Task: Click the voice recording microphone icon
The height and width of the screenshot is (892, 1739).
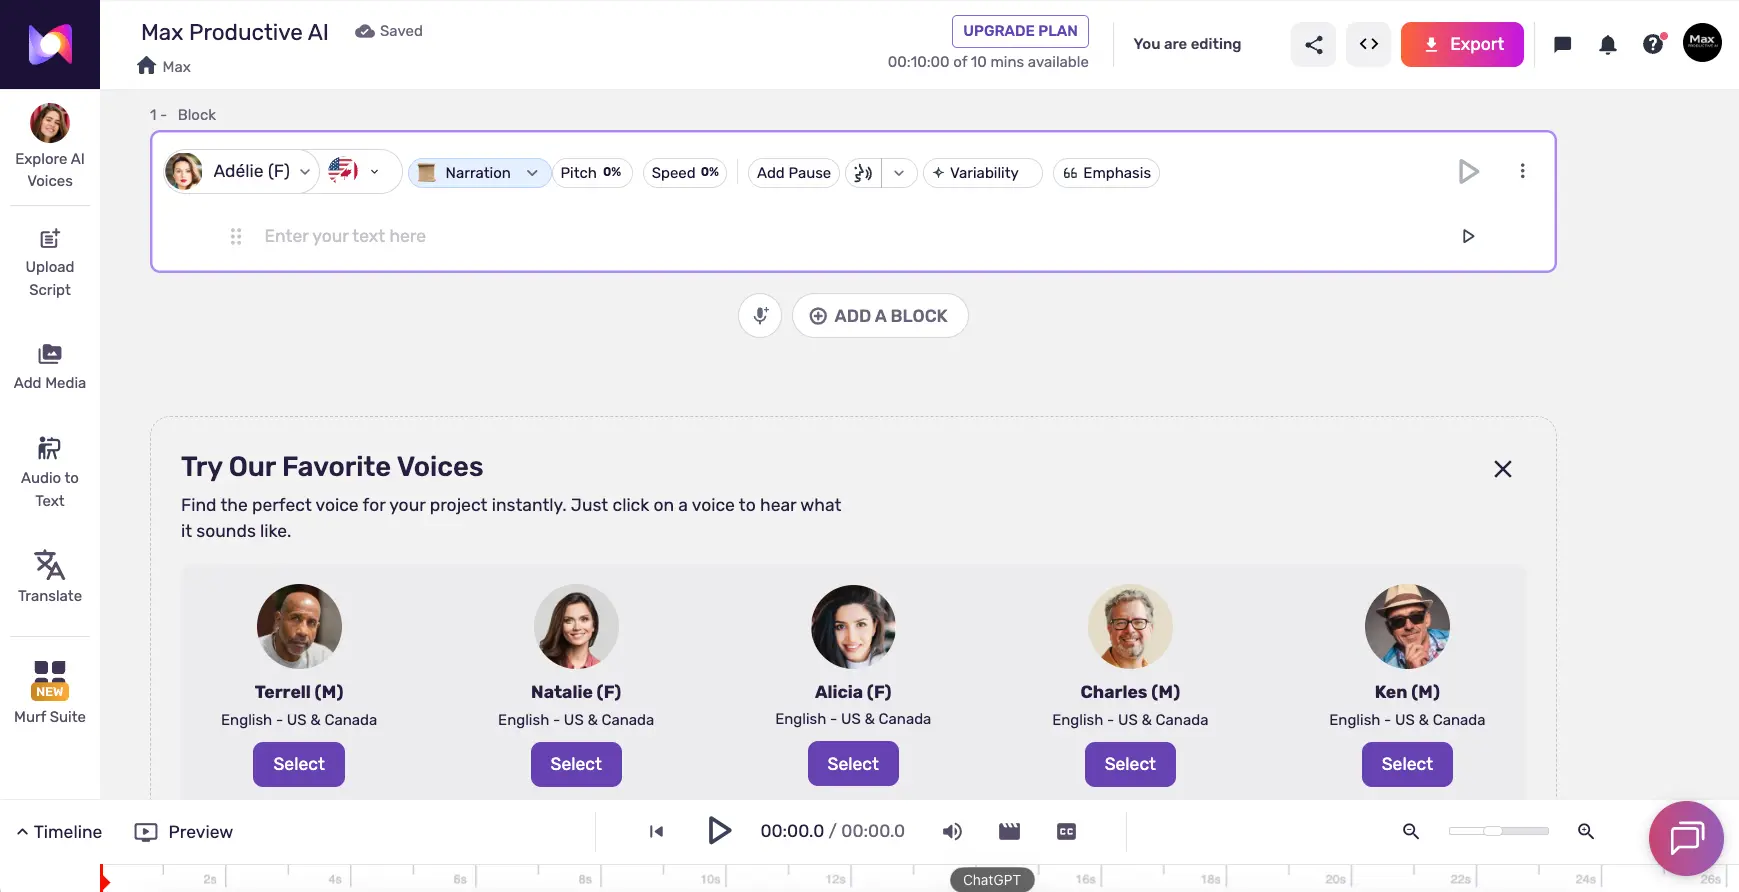Action: coord(760,316)
